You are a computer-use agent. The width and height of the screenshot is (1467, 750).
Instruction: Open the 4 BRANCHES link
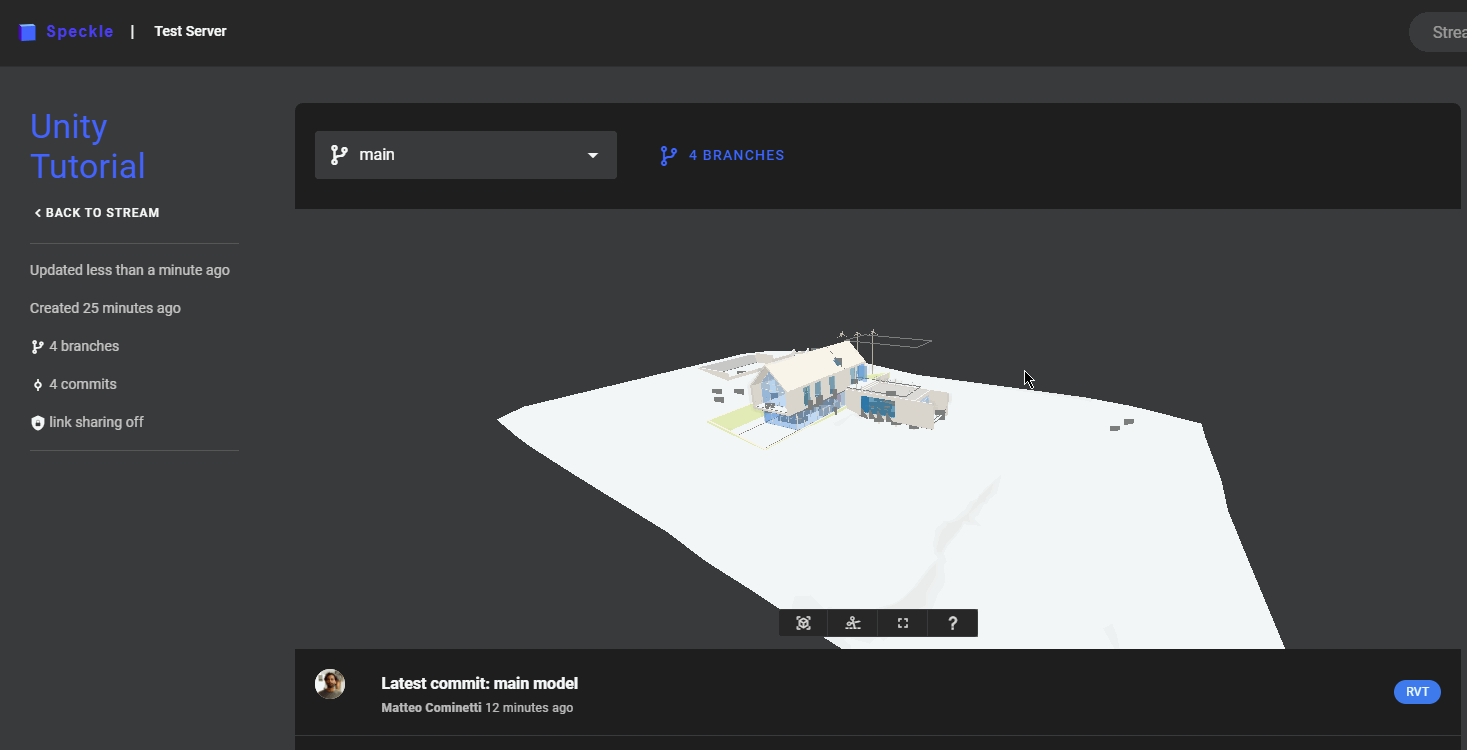click(736, 156)
